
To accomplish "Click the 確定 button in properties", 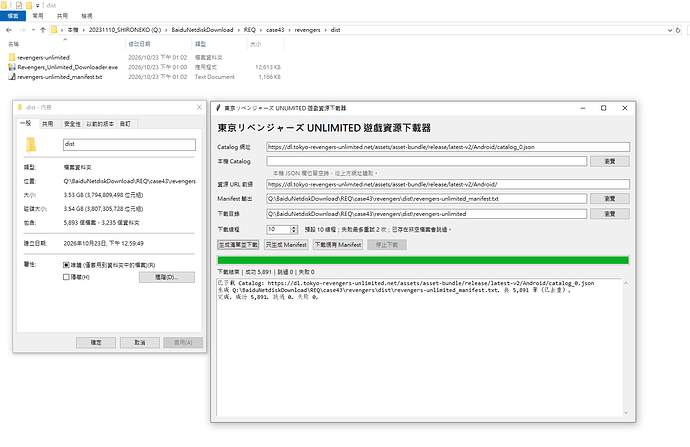I will 96,342.
